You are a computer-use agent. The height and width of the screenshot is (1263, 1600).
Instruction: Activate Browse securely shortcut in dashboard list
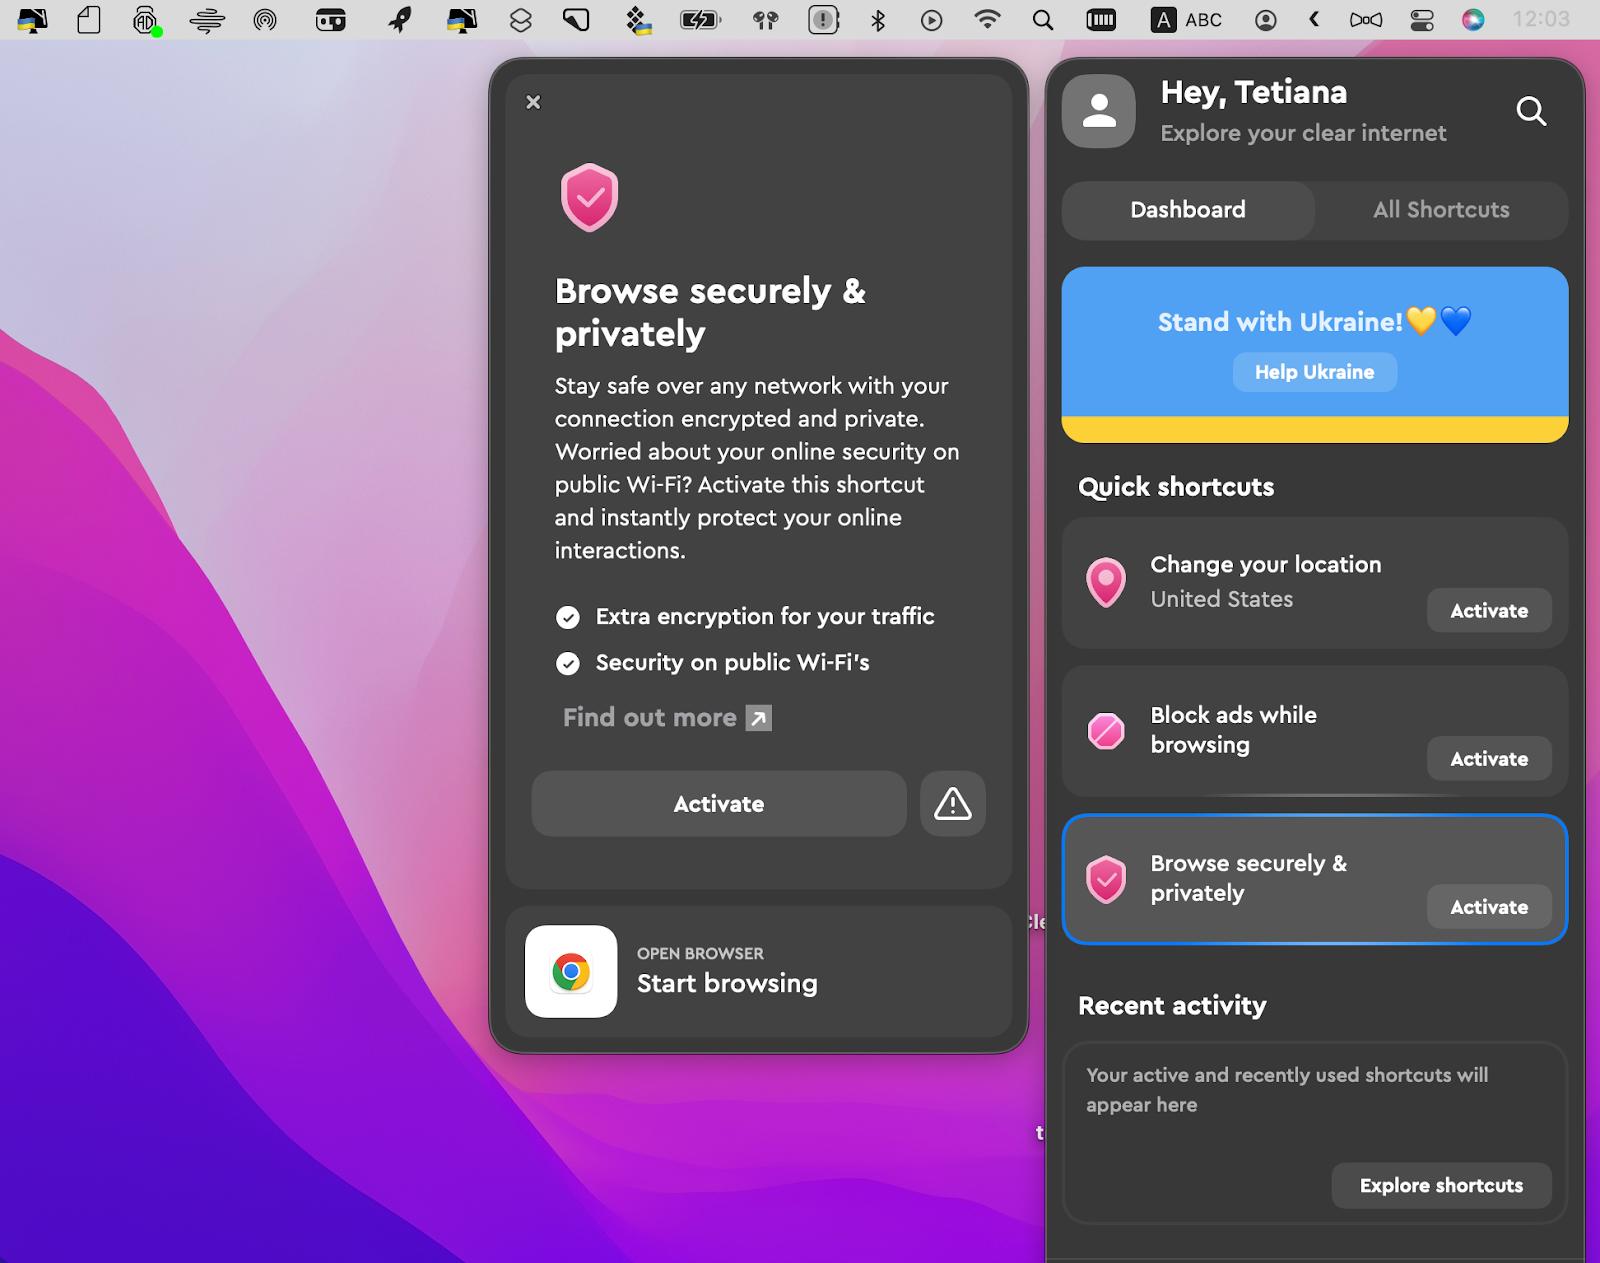pyautogui.click(x=1489, y=906)
